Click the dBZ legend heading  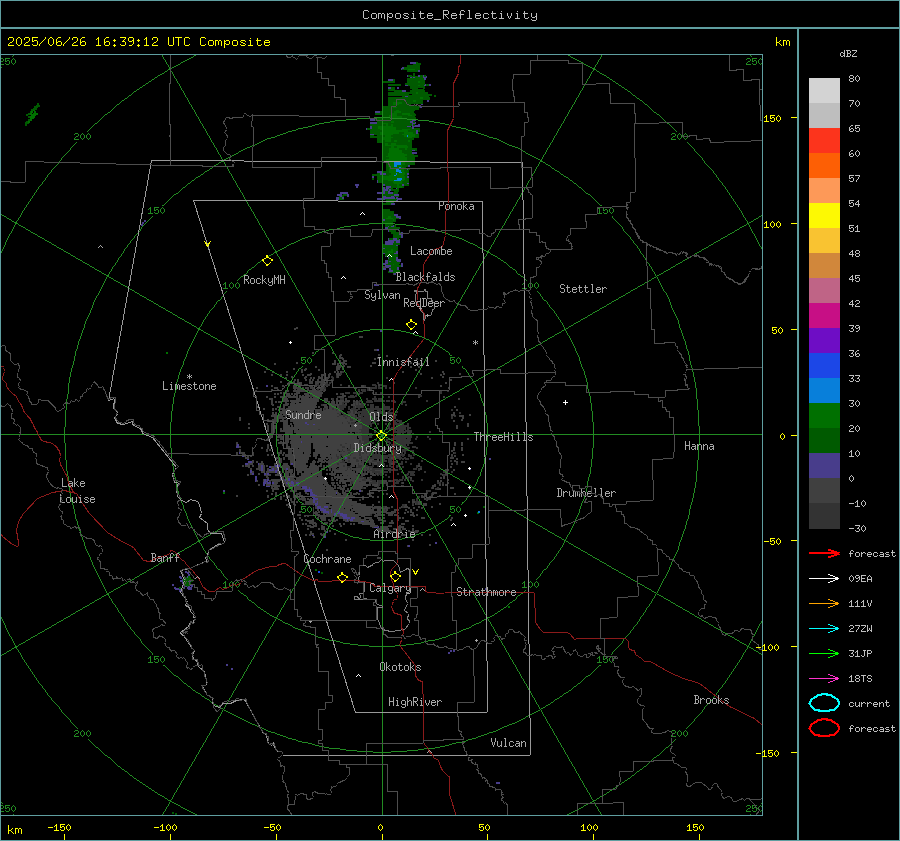point(848,53)
